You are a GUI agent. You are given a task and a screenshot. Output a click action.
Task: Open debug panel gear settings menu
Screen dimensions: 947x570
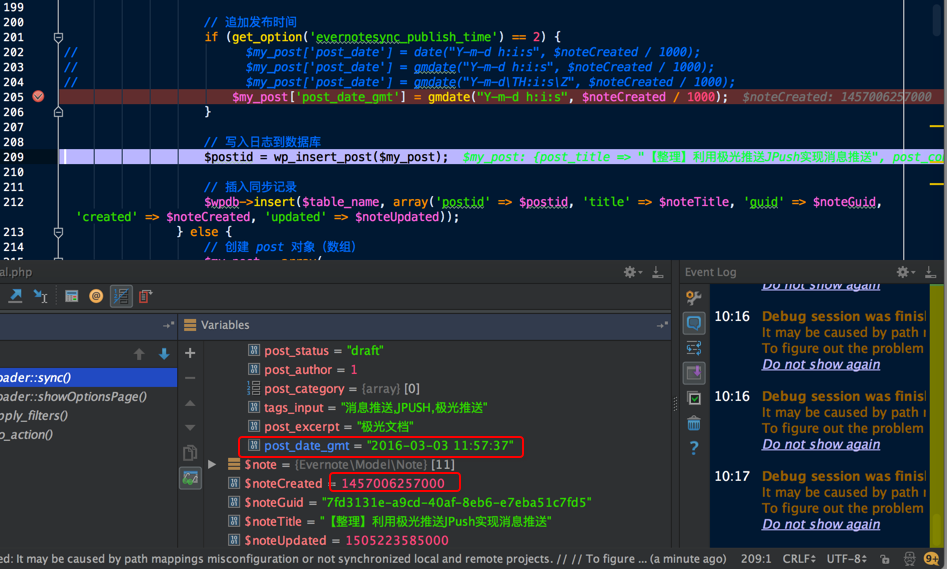click(632, 272)
